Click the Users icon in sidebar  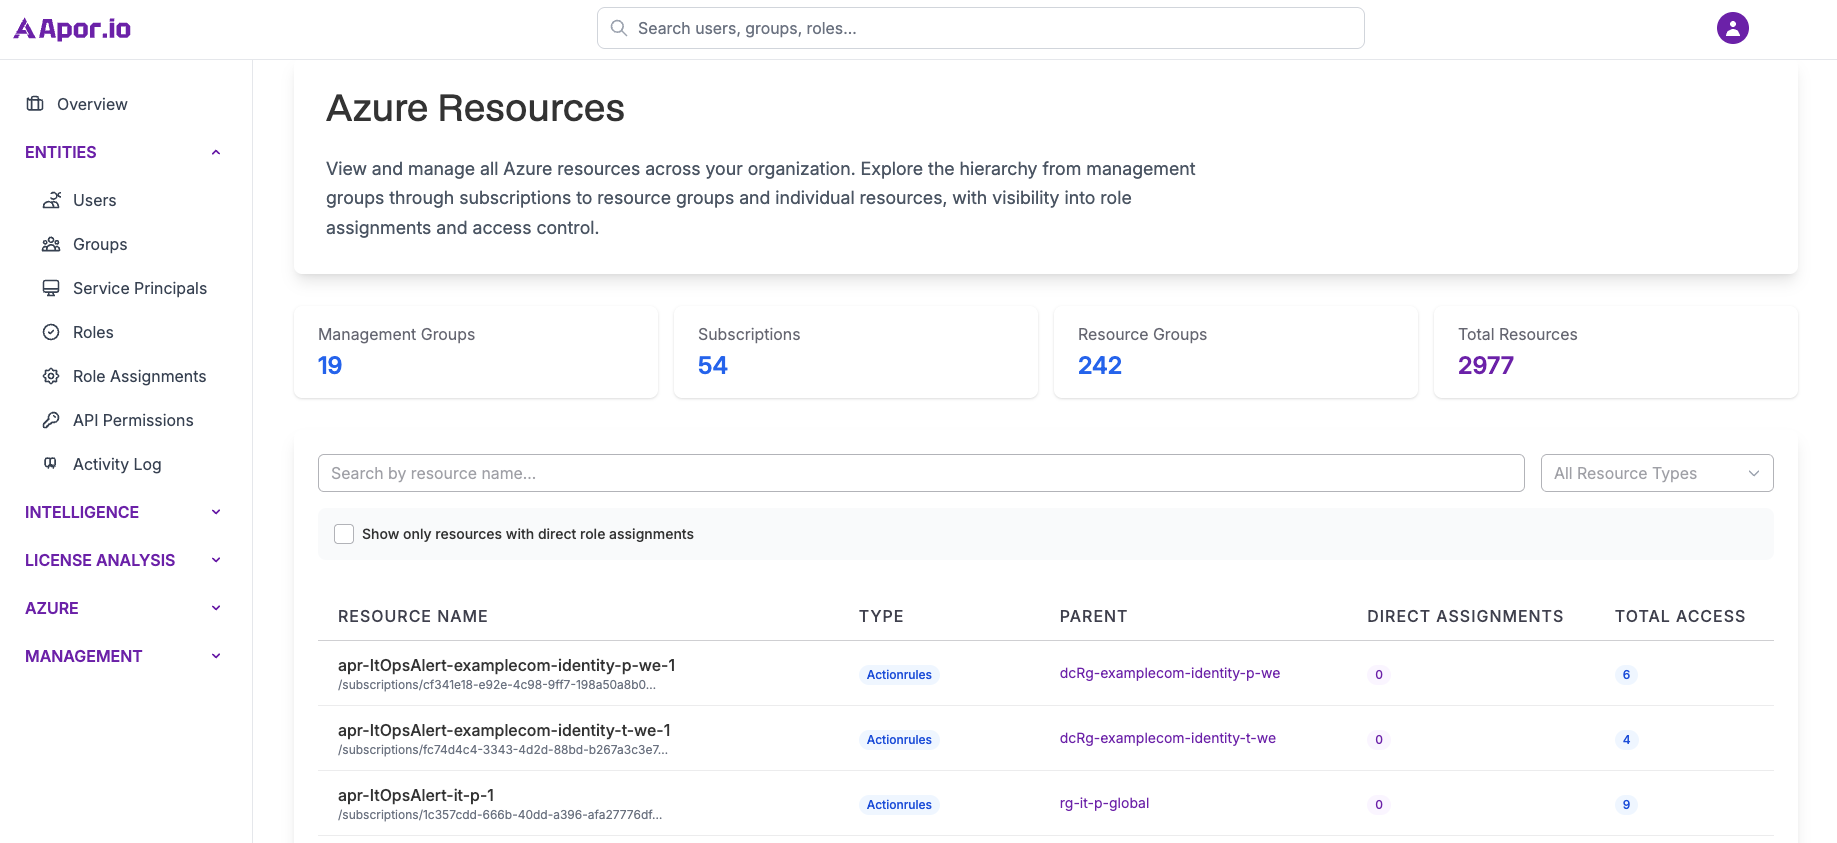(x=51, y=200)
